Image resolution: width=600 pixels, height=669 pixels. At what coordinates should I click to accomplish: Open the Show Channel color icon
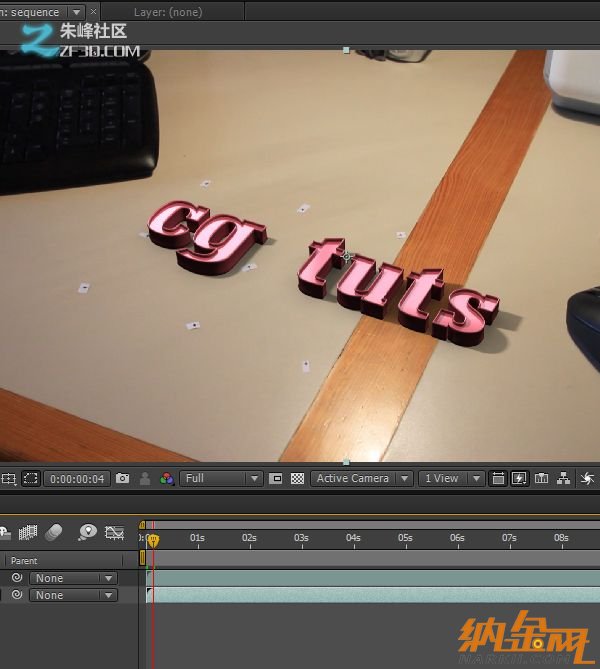(x=167, y=479)
